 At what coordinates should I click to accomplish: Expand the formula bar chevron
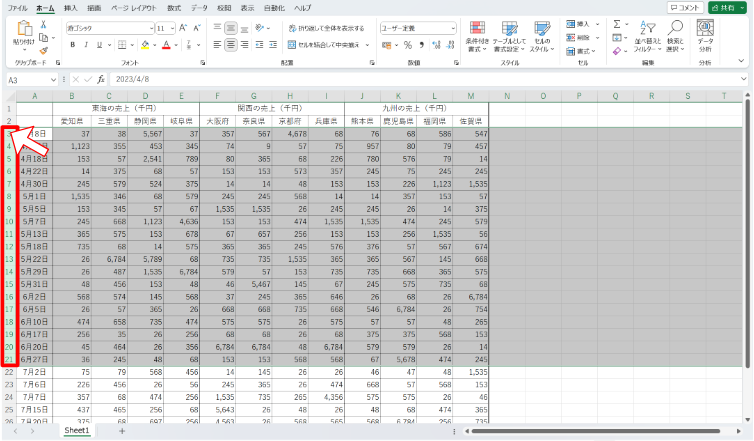click(x=743, y=79)
